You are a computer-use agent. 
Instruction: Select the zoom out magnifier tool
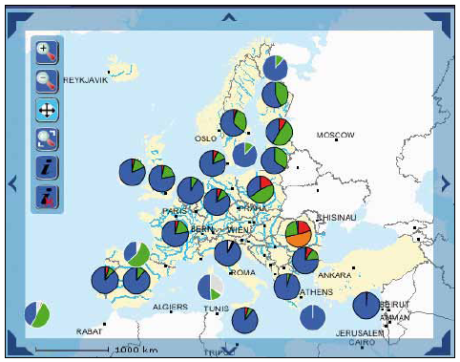[x=47, y=81]
